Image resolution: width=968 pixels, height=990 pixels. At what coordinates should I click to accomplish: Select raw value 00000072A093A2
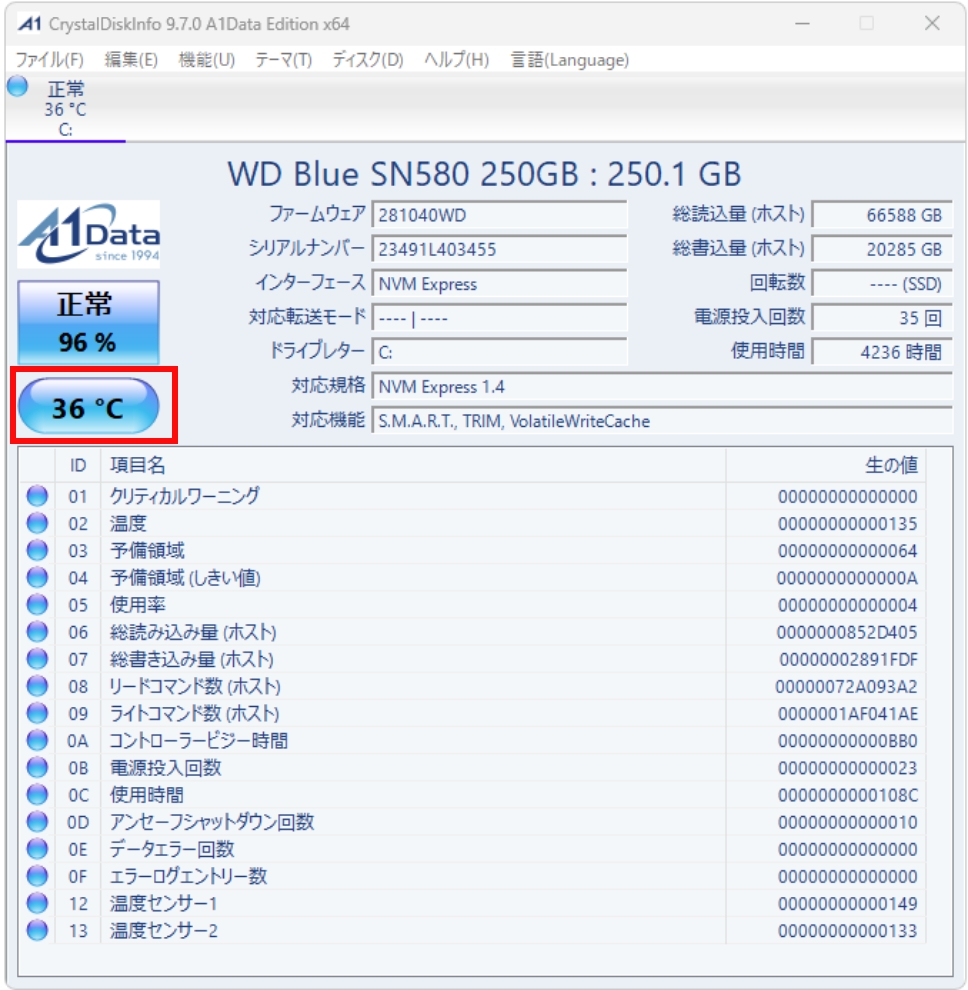[847, 687]
